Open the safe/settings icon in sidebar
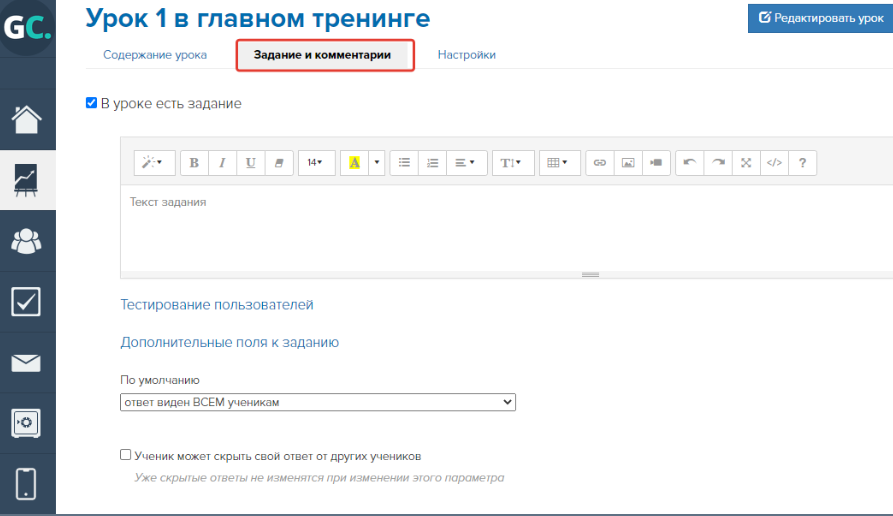This screenshot has width=893, height=516. coord(27,423)
